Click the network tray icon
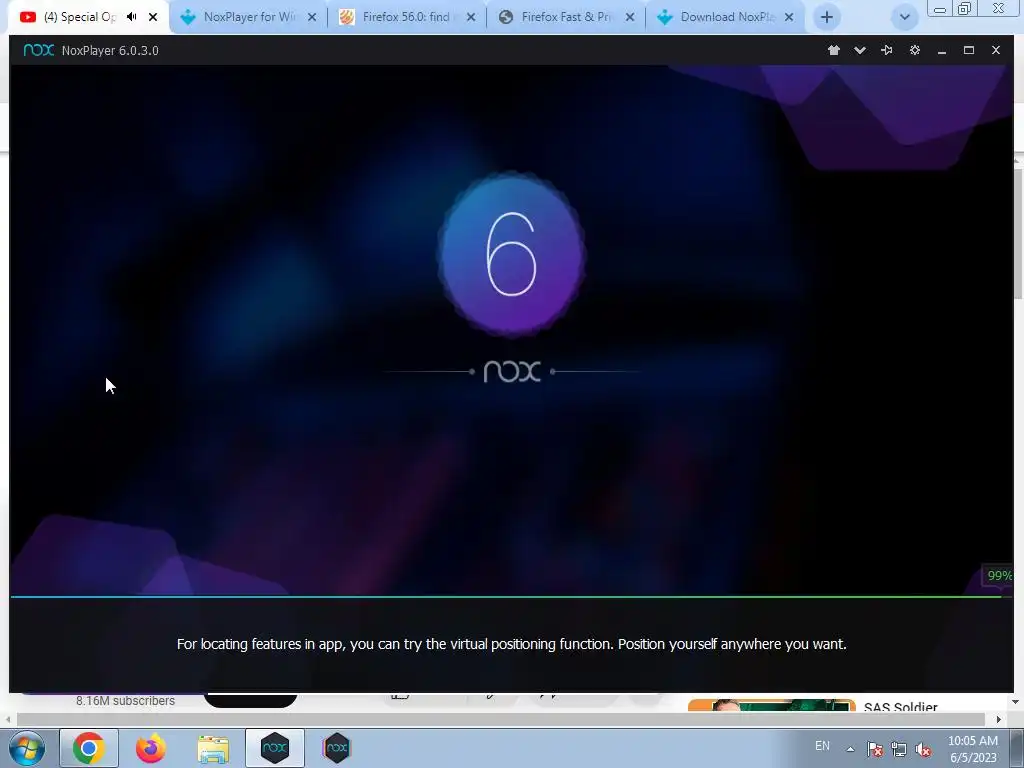The width and height of the screenshot is (1024, 768). (x=899, y=749)
